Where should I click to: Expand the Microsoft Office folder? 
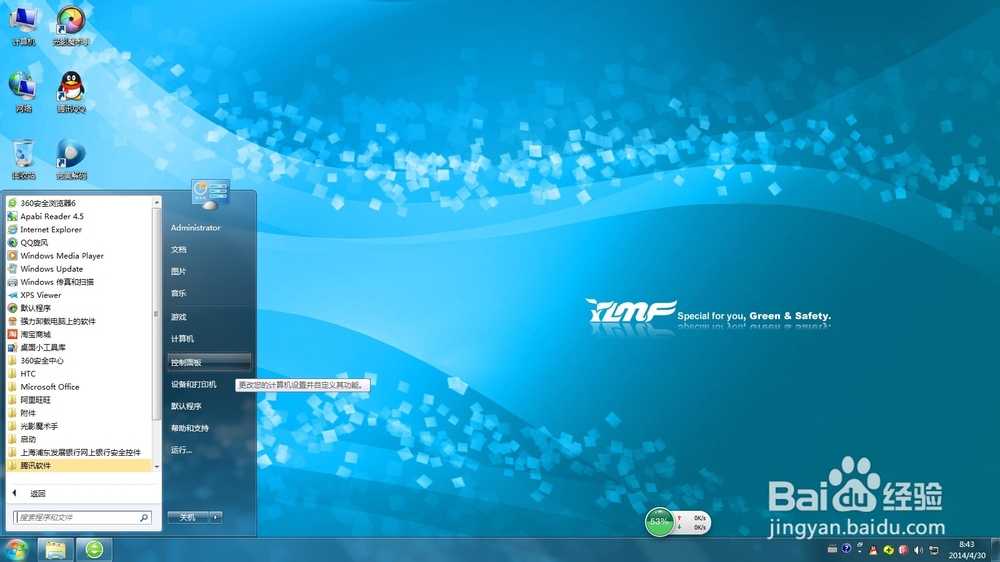click(x=79, y=387)
